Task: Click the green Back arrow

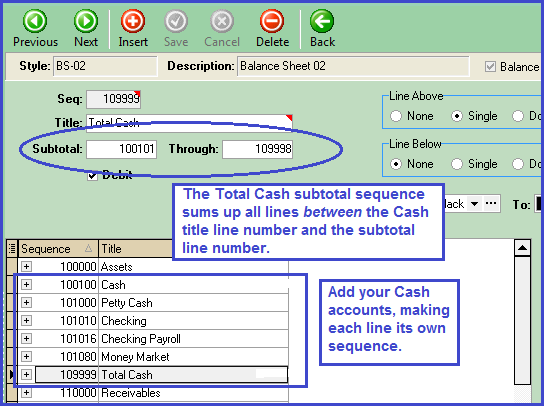Action: tap(322, 21)
